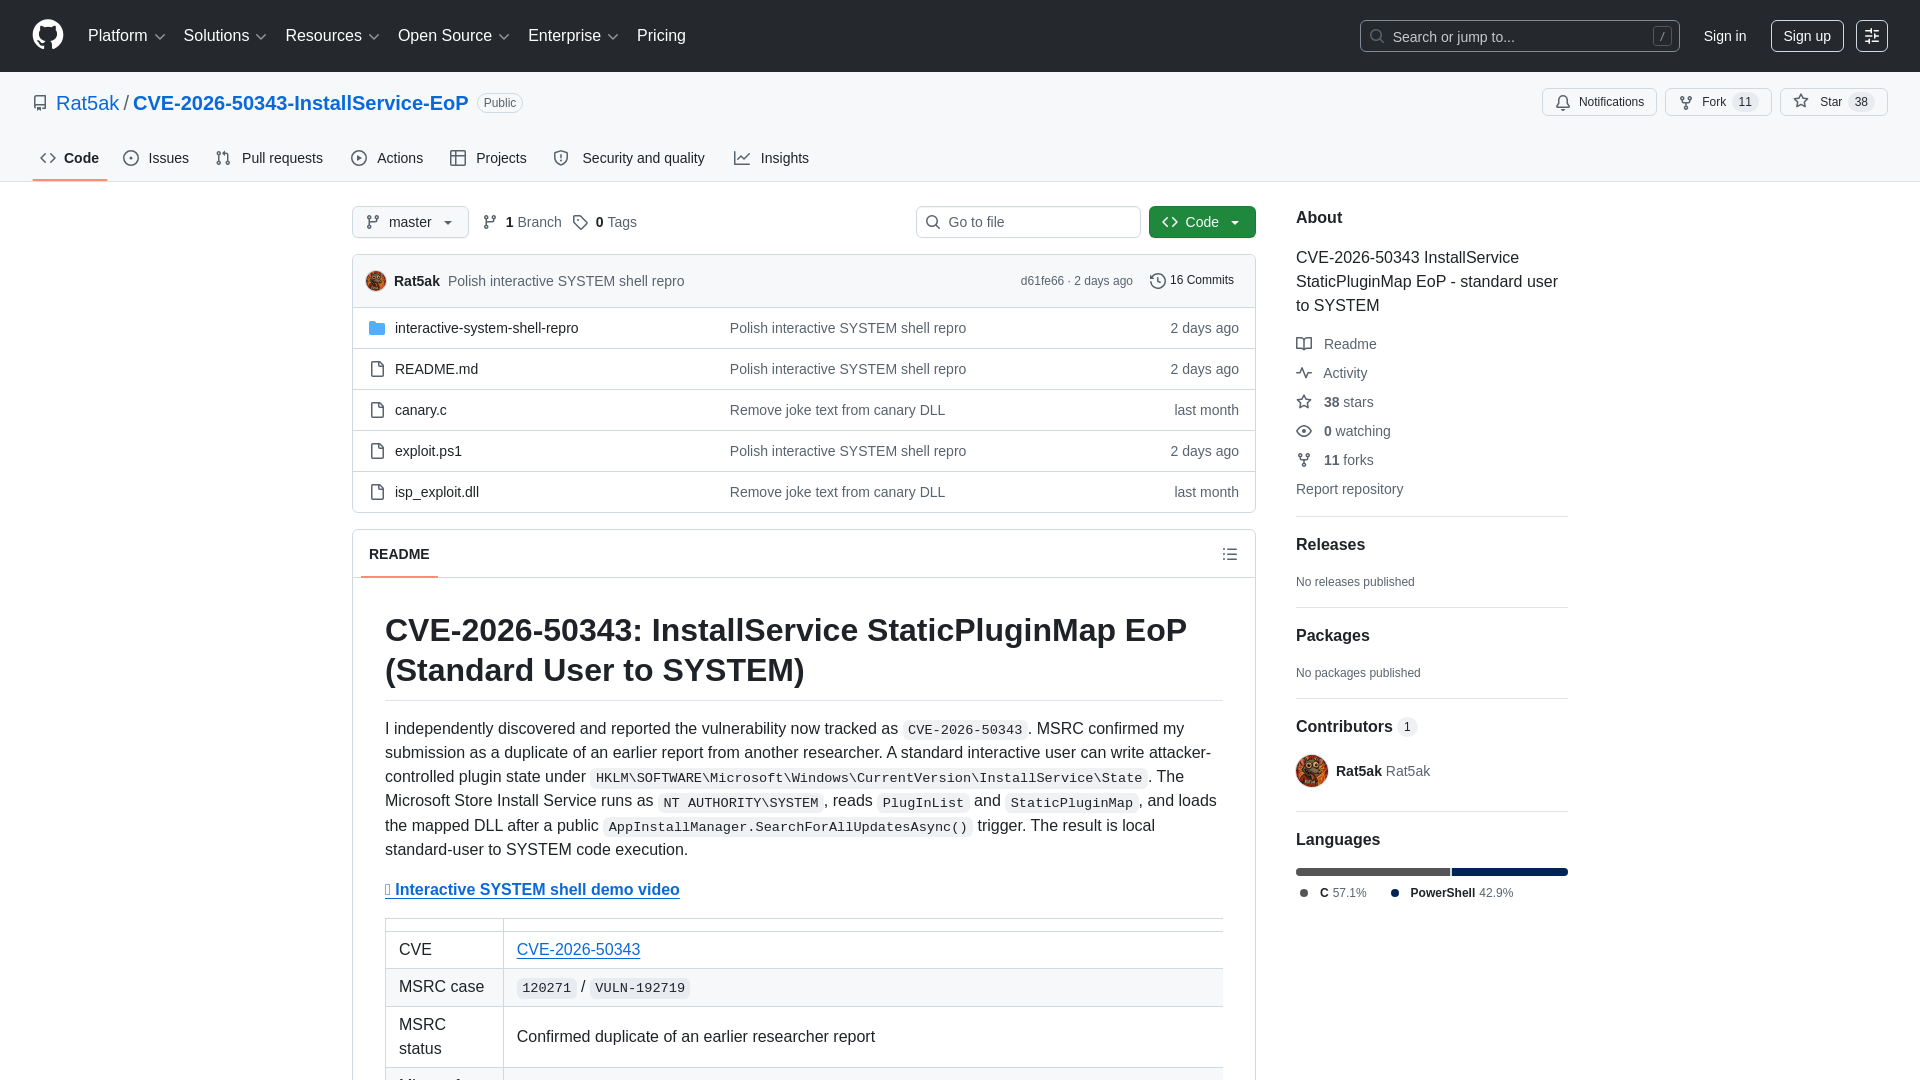Open the CVE-2026-50343 table link
This screenshot has height=1080, width=1920.
click(578, 950)
